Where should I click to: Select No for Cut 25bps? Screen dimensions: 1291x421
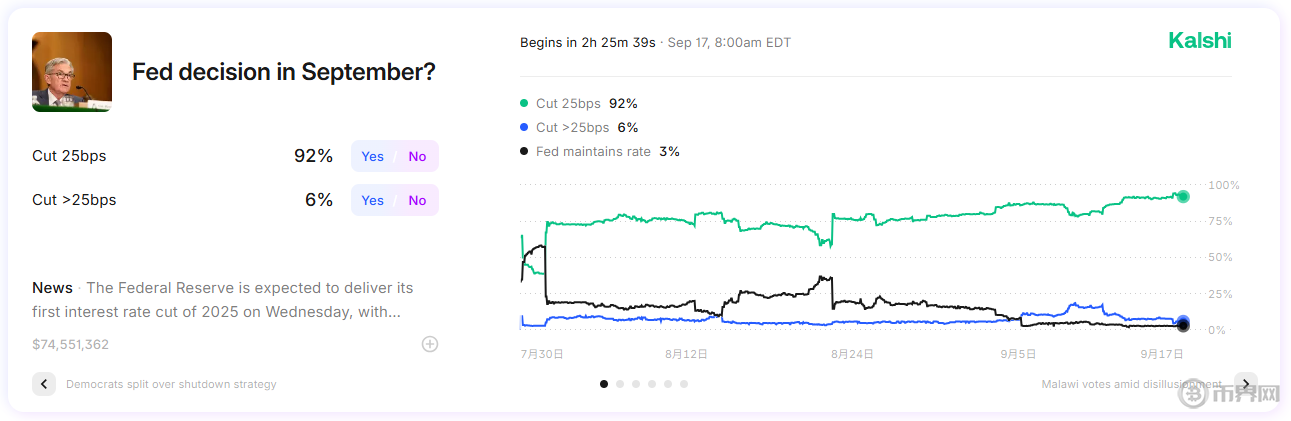pyautogui.click(x=417, y=156)
